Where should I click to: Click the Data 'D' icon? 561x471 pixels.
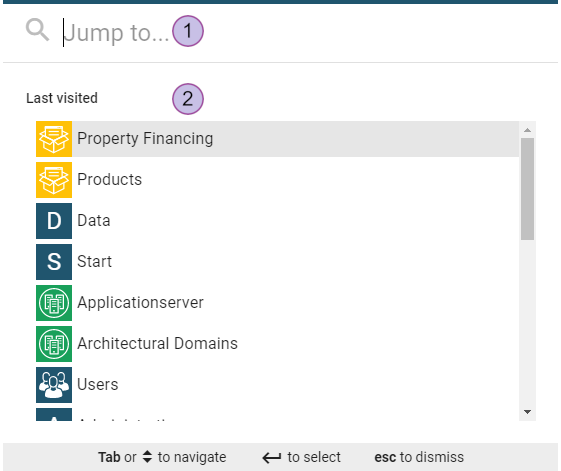[x=54, y=221]
